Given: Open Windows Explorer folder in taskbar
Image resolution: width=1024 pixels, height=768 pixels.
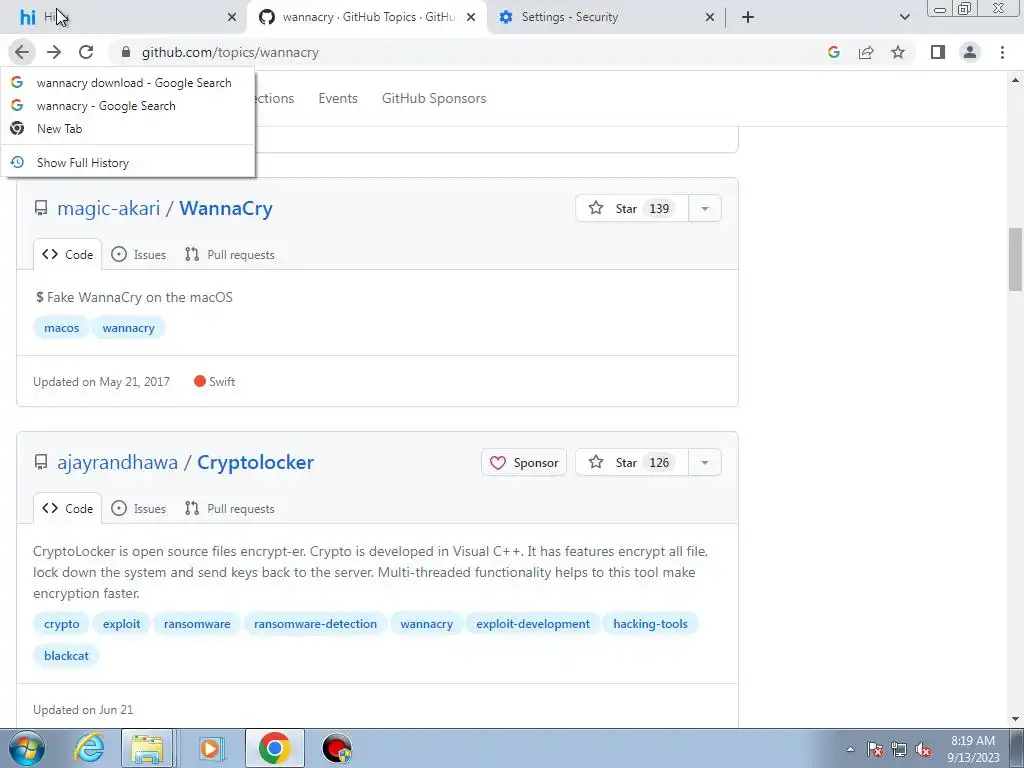Looking at the screenshot, I should point(148,748).
